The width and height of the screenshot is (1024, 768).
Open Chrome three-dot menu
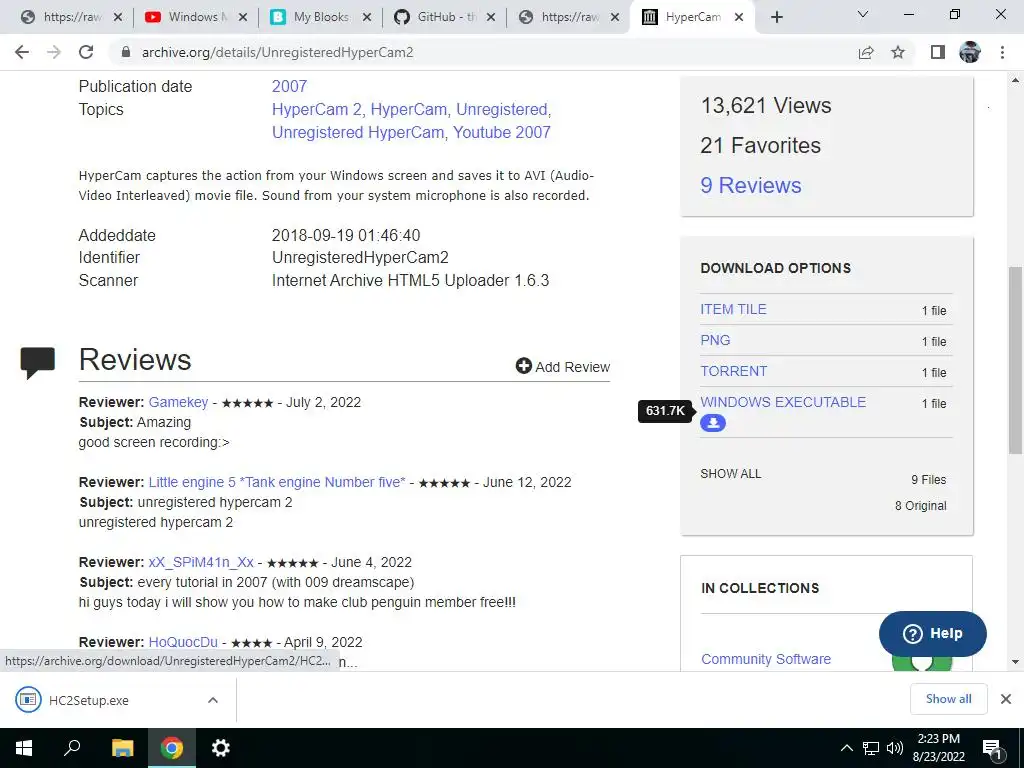(x=1002, y=52)
